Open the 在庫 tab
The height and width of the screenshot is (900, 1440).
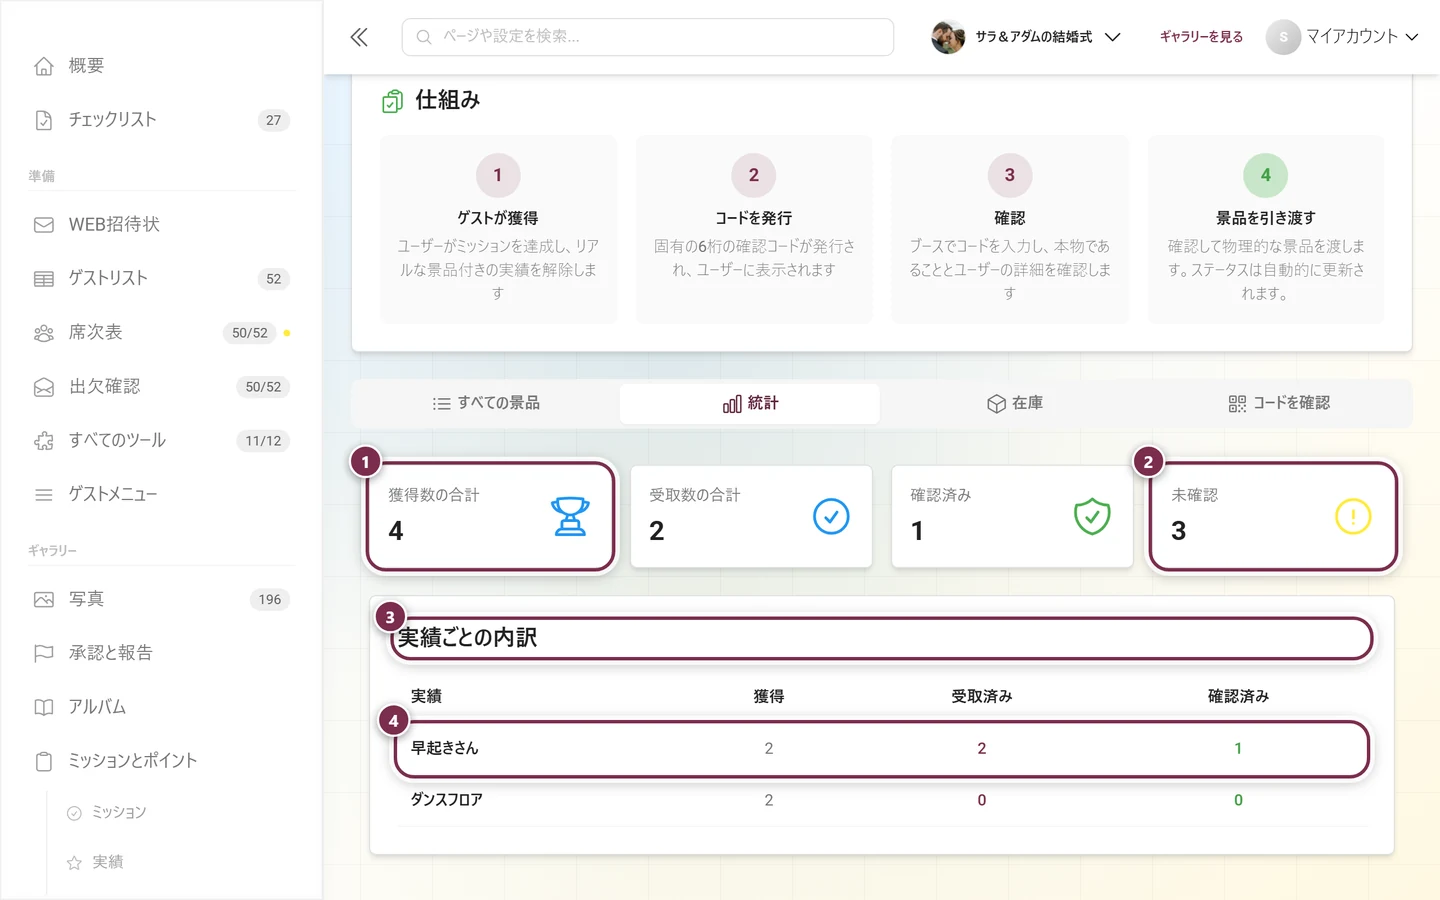click(x=1015, y=403)
